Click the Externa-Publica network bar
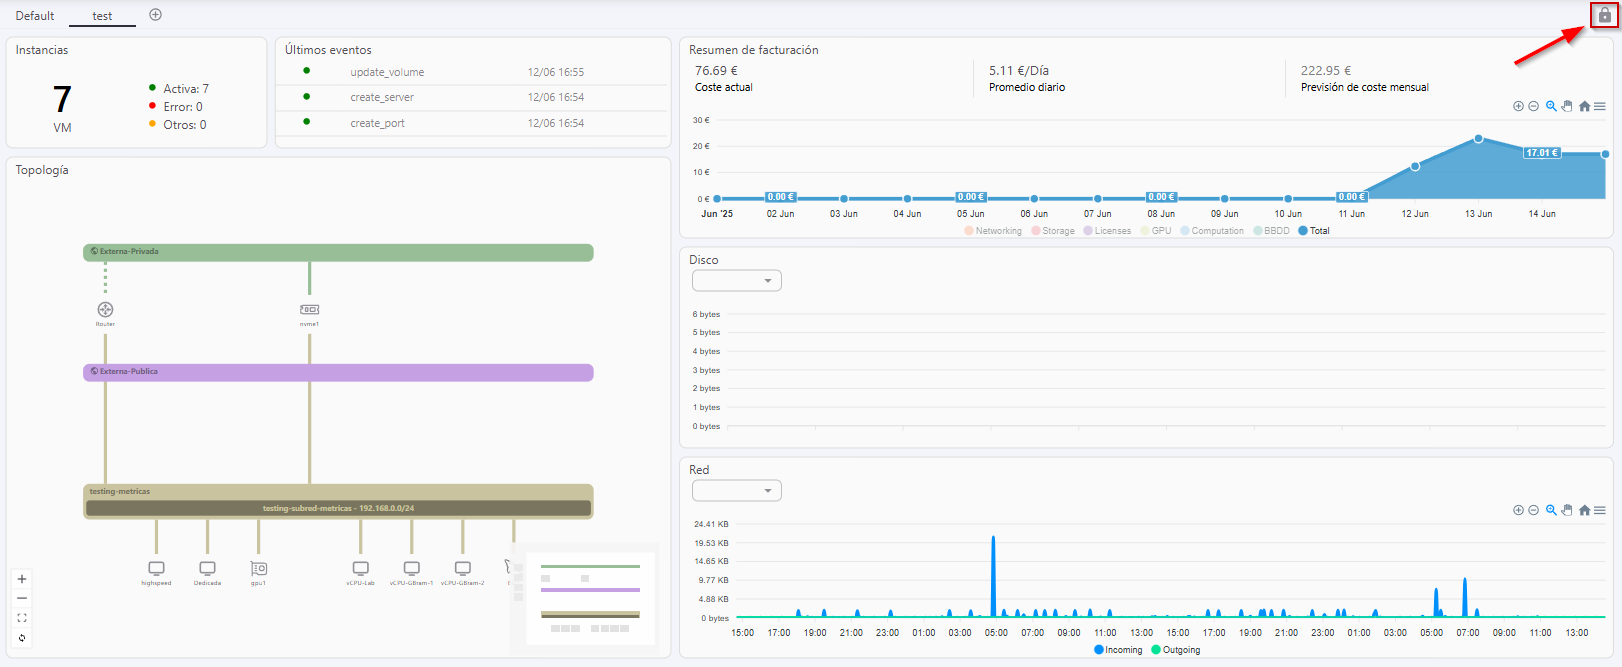 click(338, 372)
